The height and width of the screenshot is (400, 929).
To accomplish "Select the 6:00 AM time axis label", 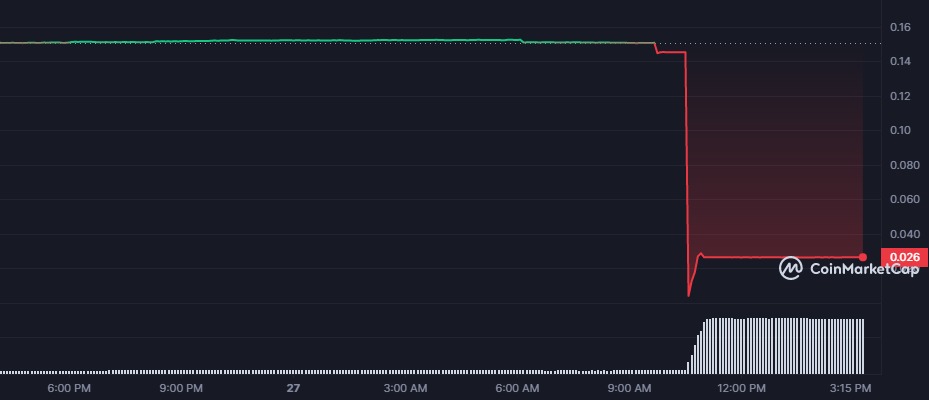I will [518, 387].
